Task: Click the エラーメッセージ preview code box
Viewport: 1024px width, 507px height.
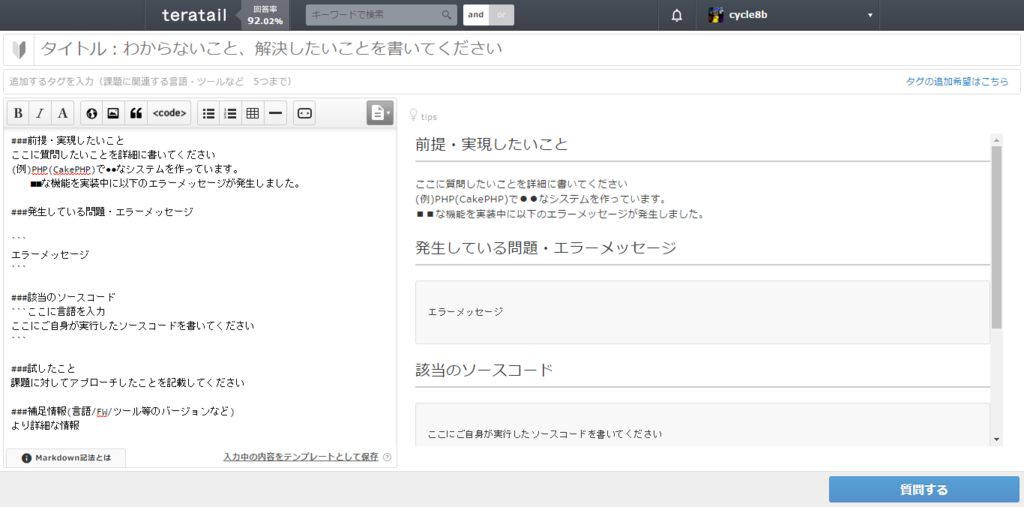Action: coord(703,312)
